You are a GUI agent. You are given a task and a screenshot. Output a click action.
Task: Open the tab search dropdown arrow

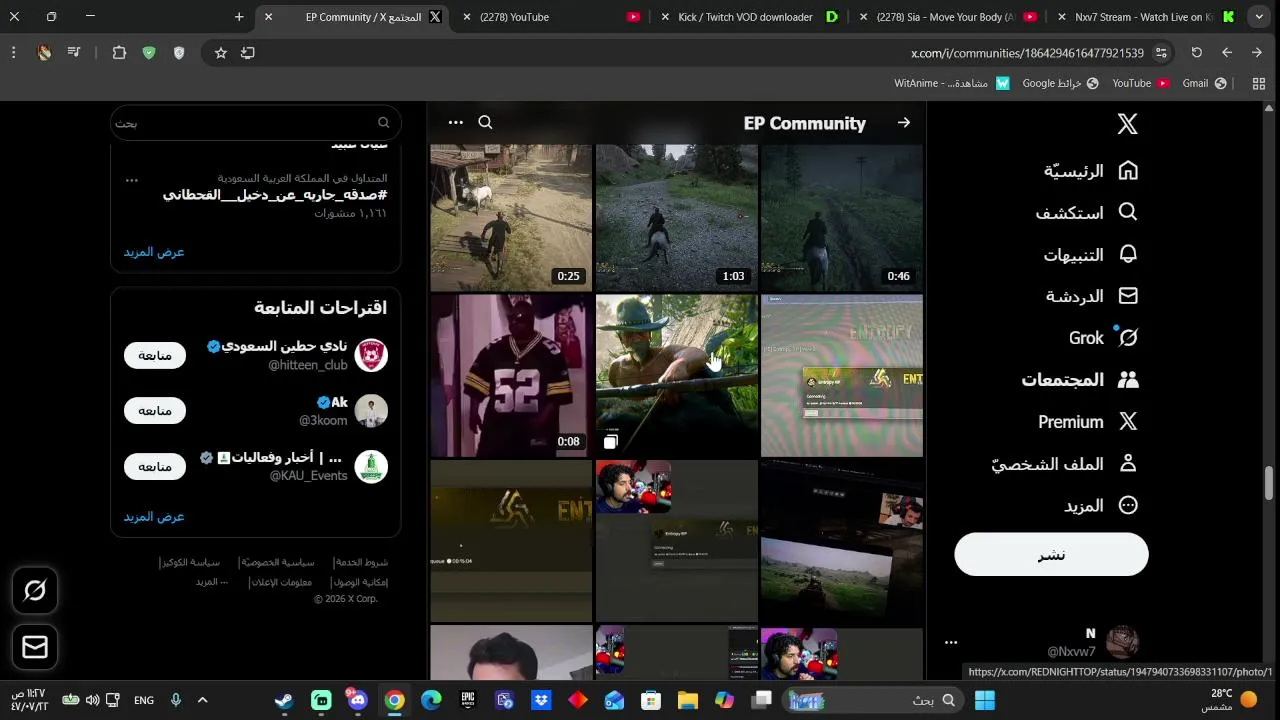pyautogui.click(x=1259, y=17)
